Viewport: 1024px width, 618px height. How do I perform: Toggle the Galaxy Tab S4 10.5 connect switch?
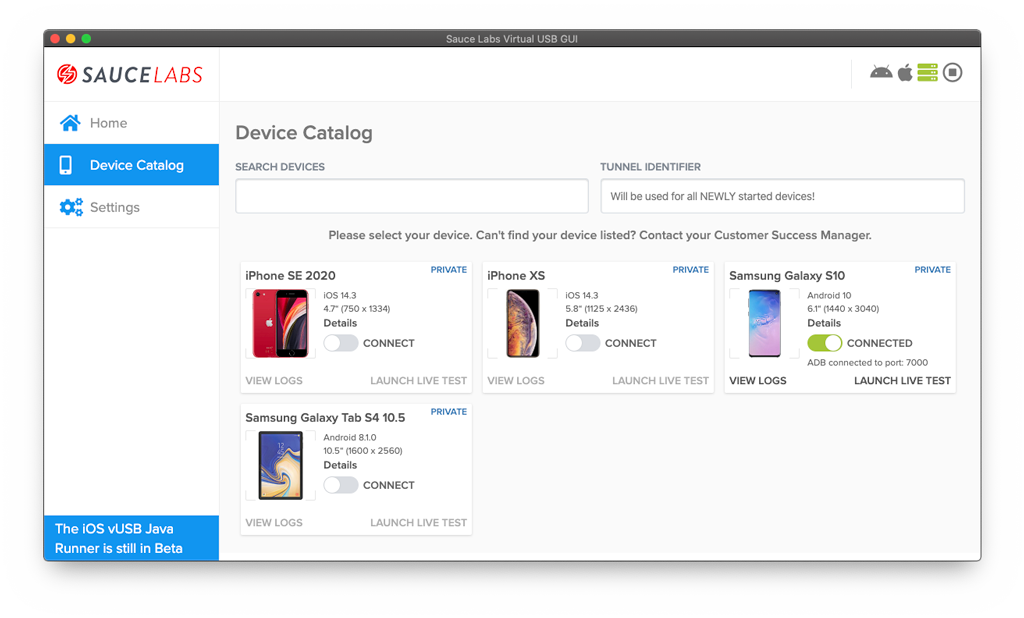click(x=340, y=485)
